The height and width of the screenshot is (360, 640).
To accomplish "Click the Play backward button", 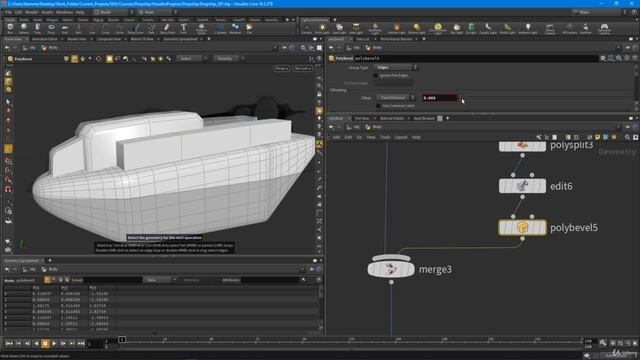I will point(36,344).
